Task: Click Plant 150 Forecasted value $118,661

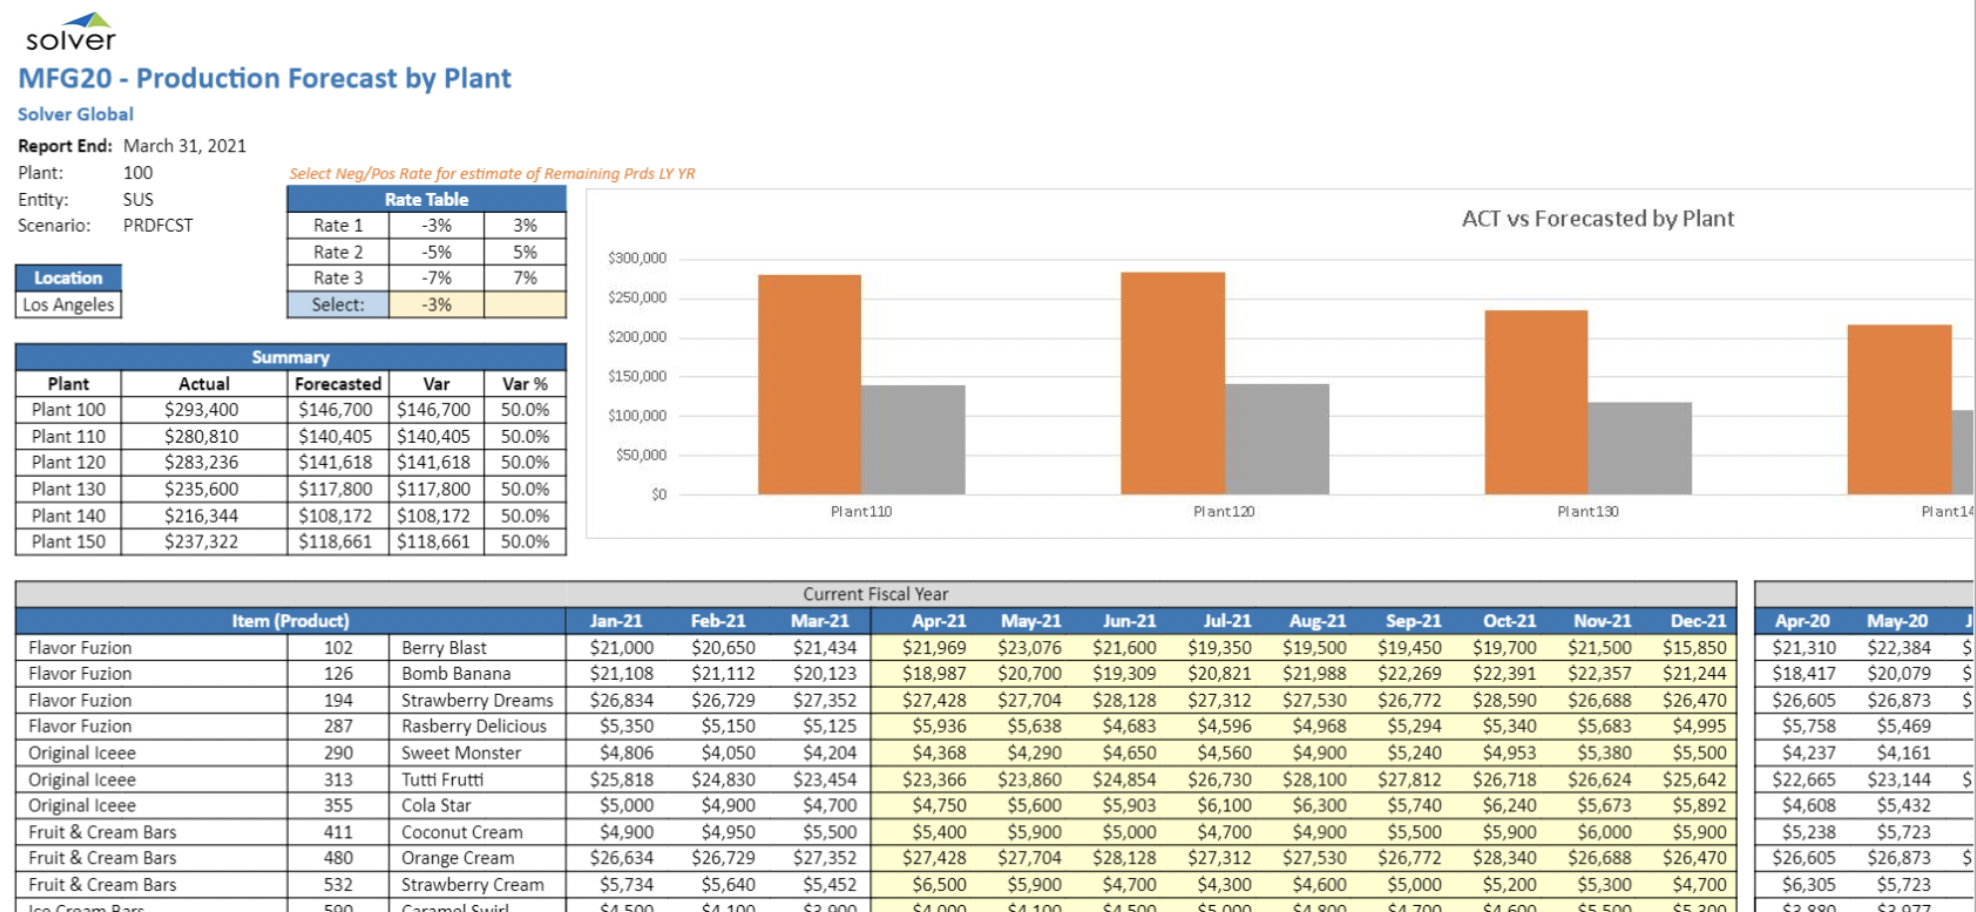Action: tap(335, 542)
